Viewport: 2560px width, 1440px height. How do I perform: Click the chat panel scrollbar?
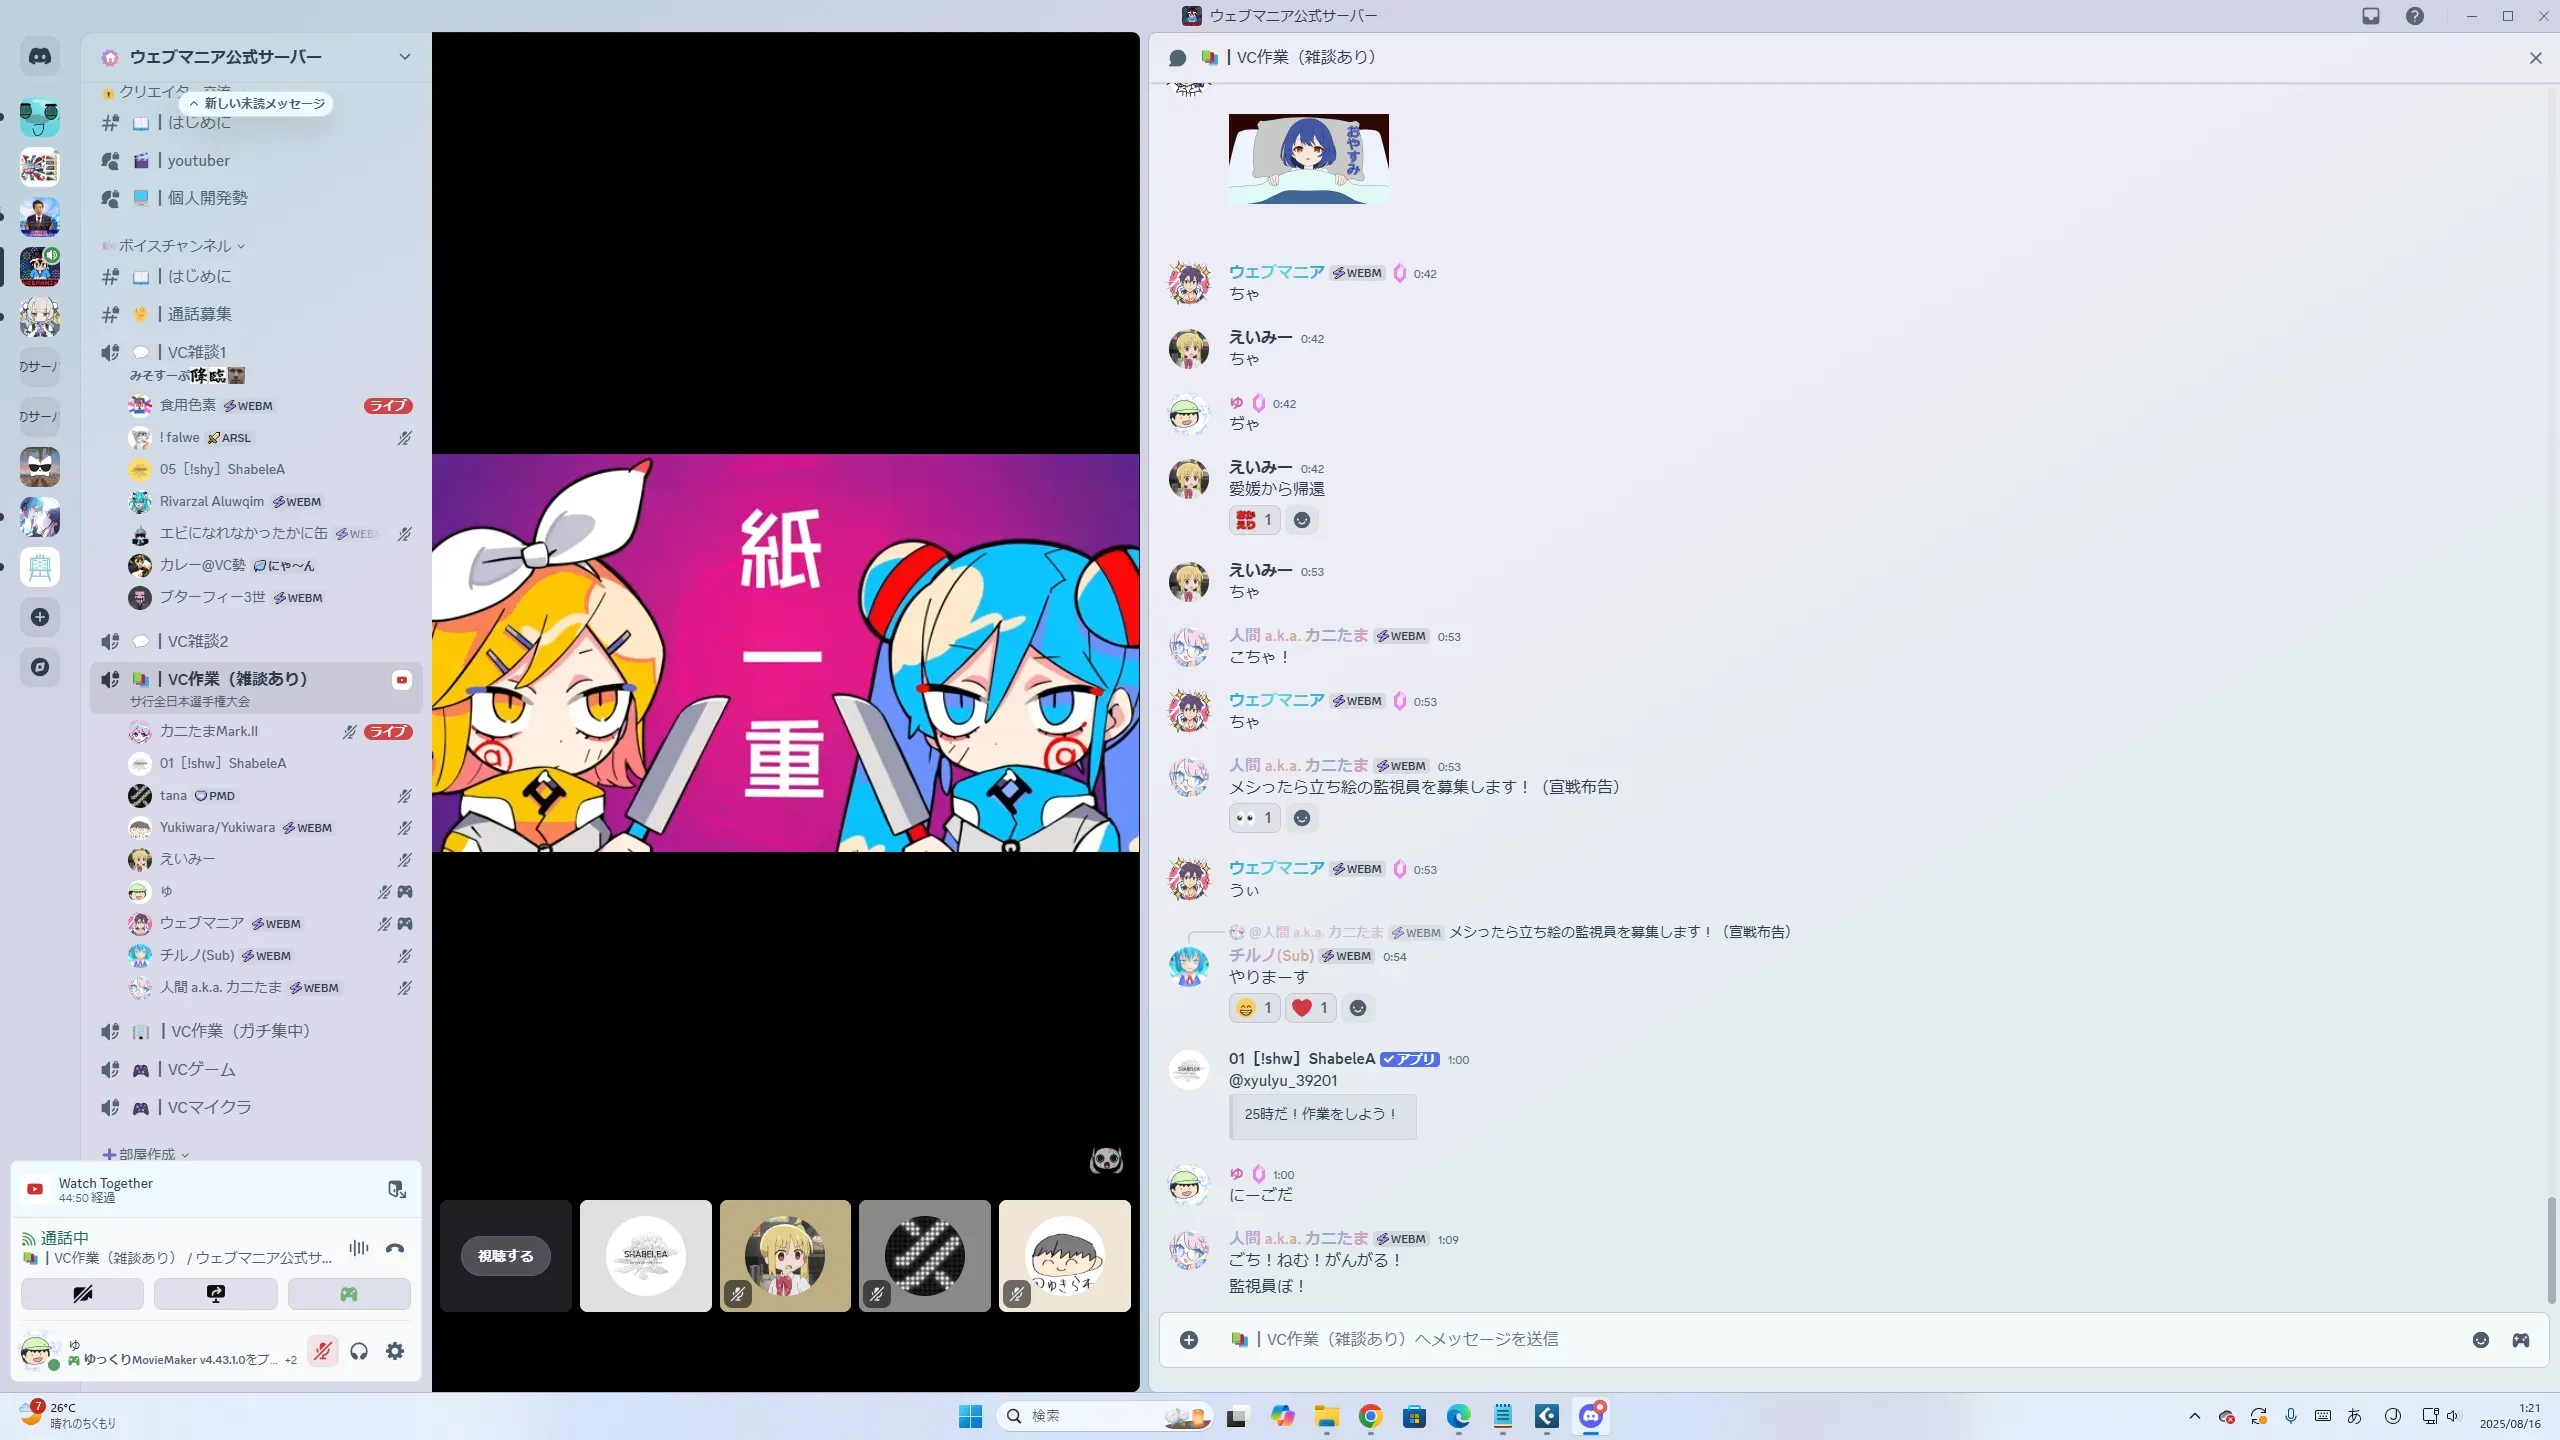tap(2551, 1250)
